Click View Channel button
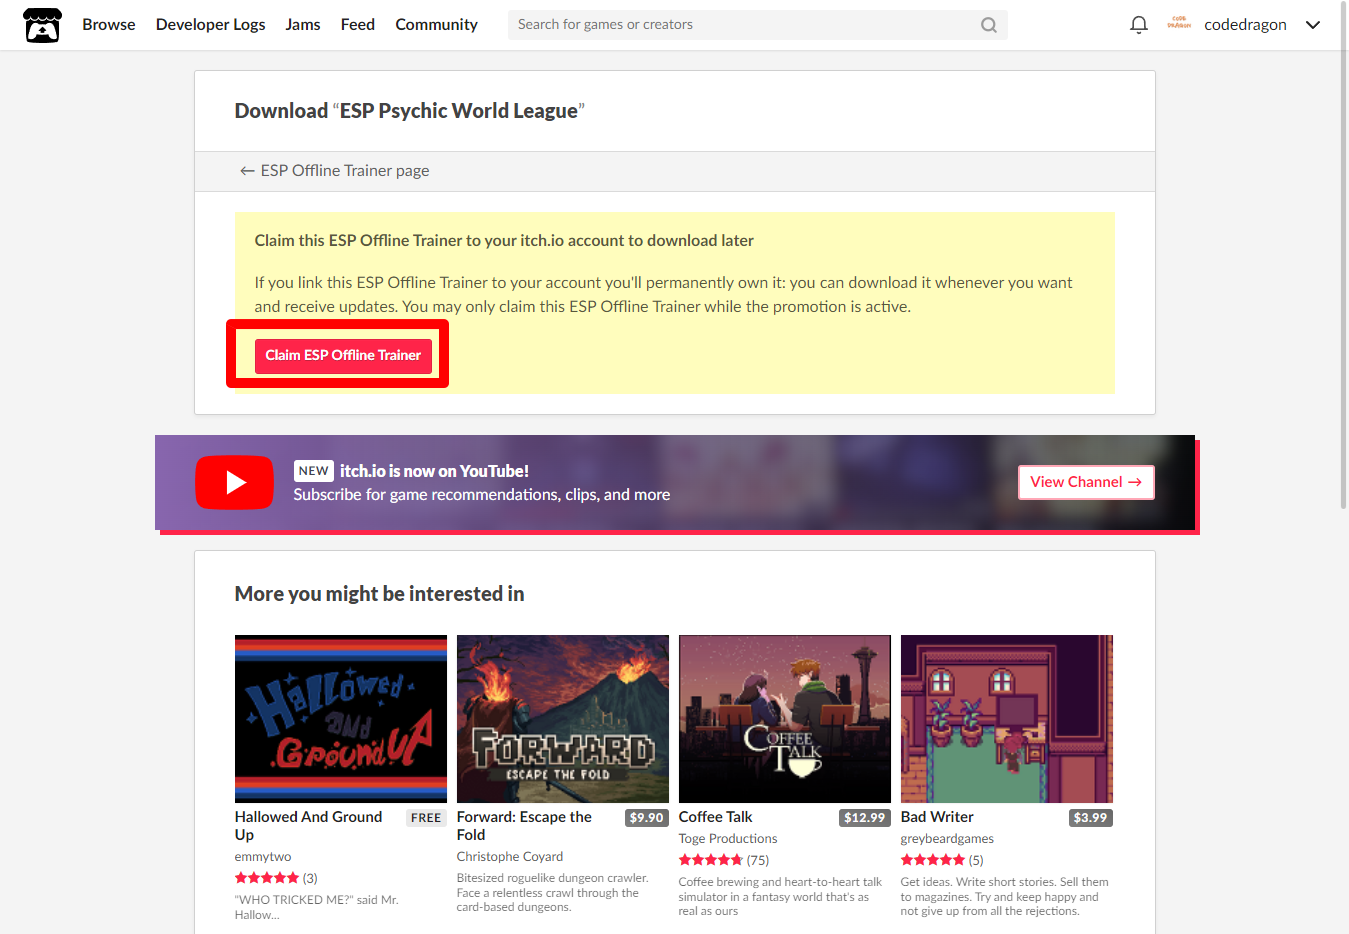Image resolution: width=1349 pixels, height=934 pixels. pyautogui.click(x=1086, y=482)
